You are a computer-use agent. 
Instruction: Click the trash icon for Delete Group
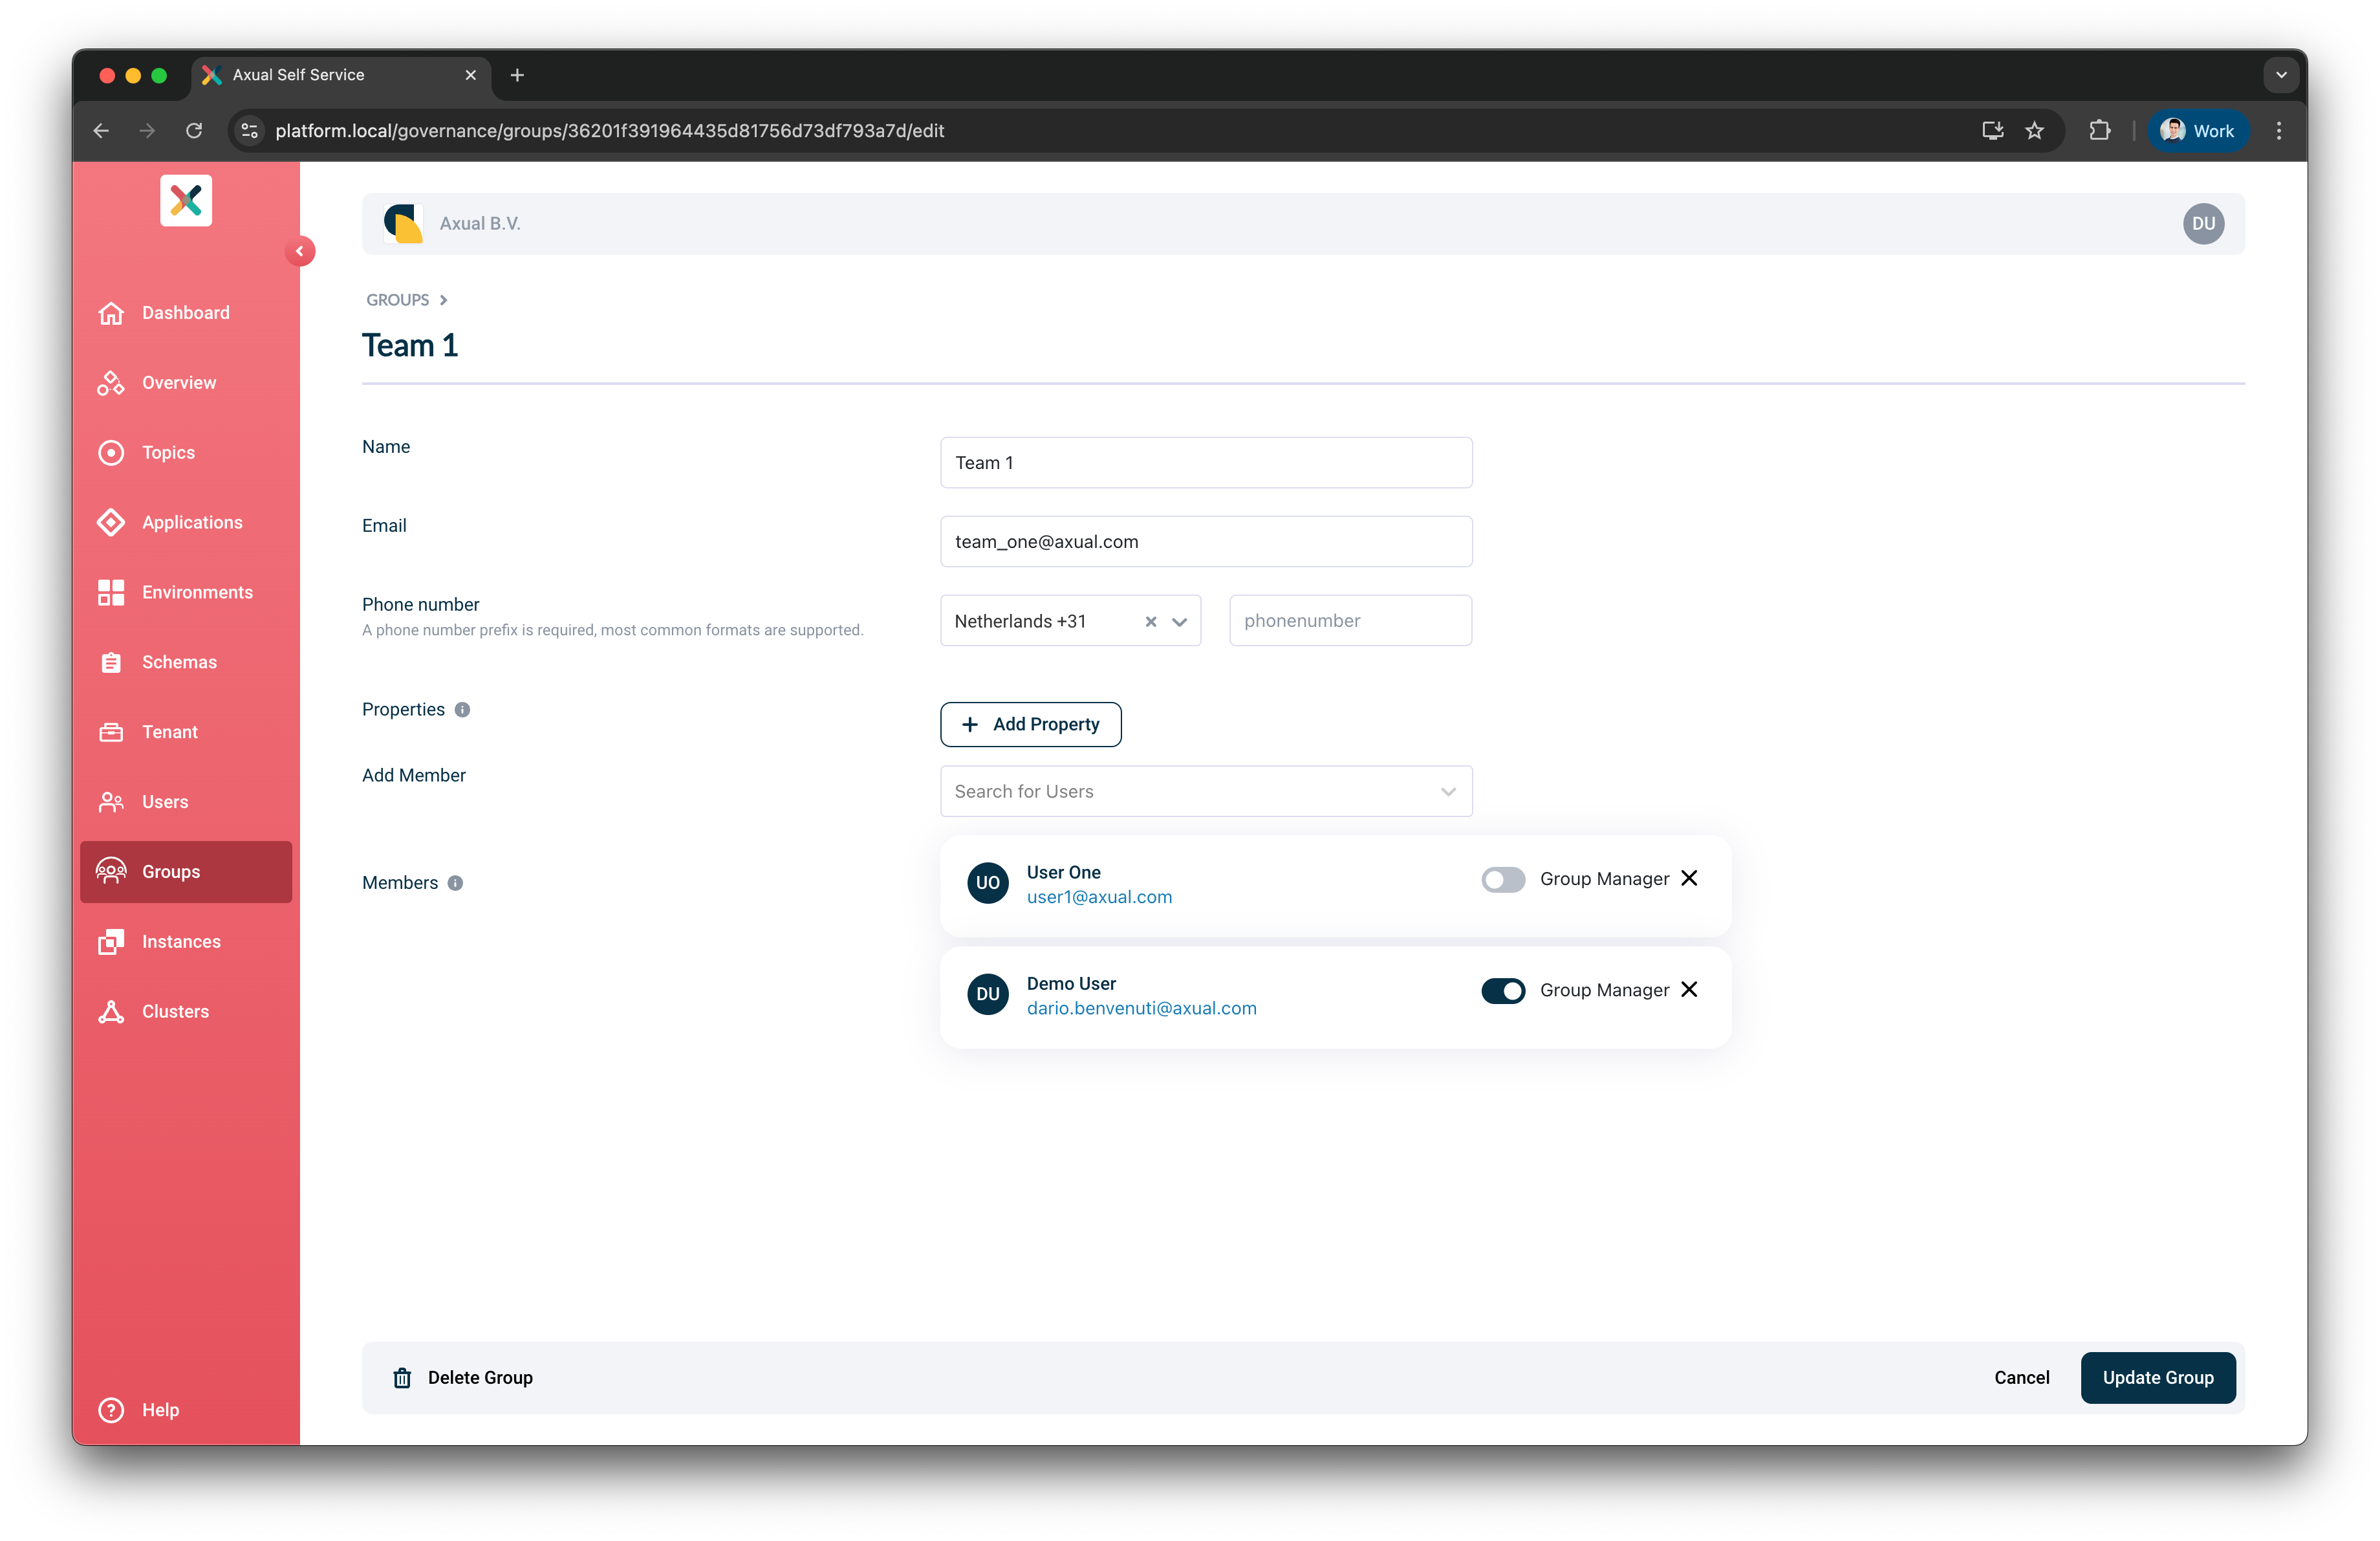coord(402,1378)
